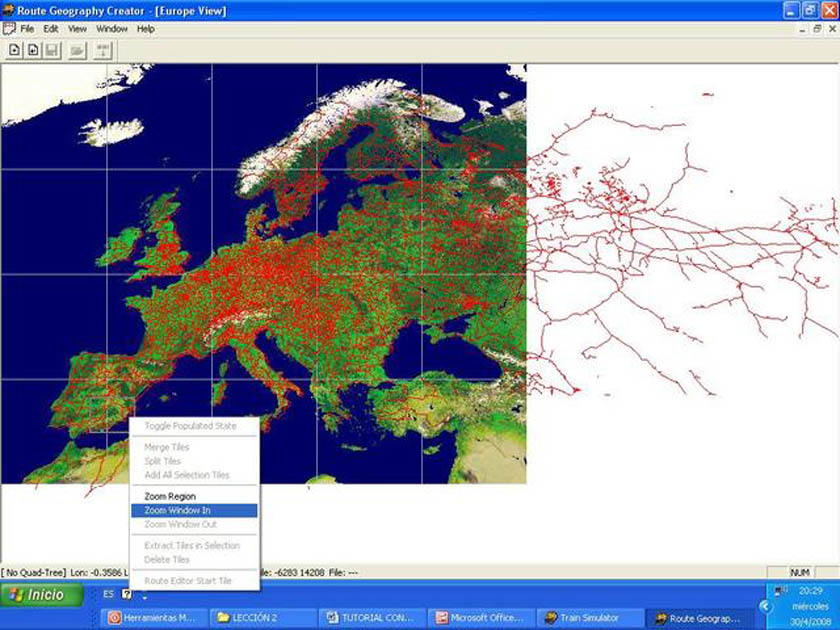Click the Open folder toolbar icon
The image size is (840, 630).
coord(77,49)
